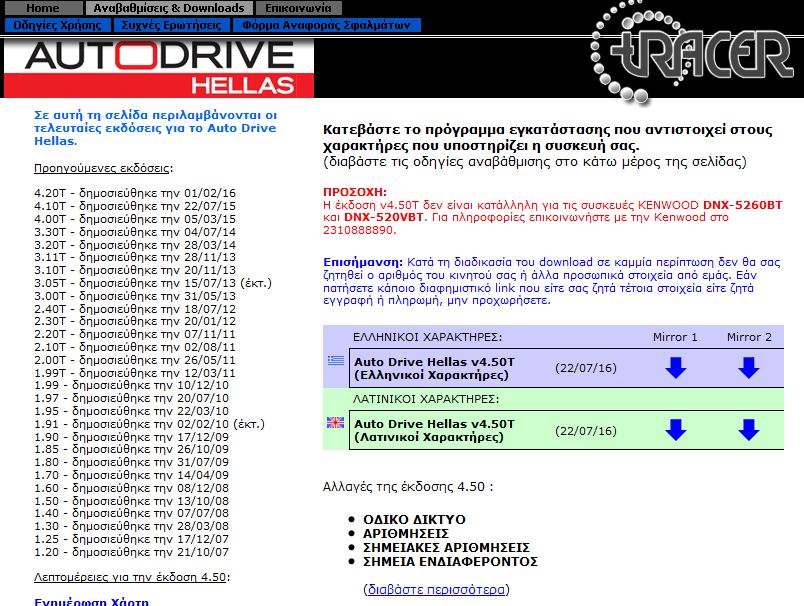
Task: Click Auto Drive Hellas v4.50T Ελληνικοί Χαρακτήρες
Action: coord(434,369)
